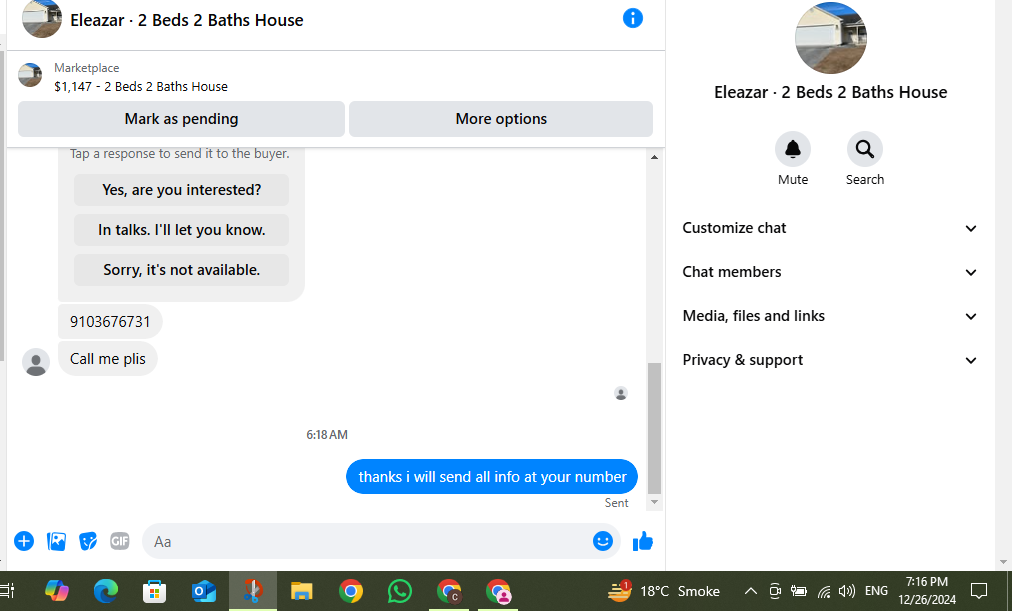Open WhatsApp from the taskbar
The image size is (1012, 611).
pyautogui.click(x=400, y=591)
